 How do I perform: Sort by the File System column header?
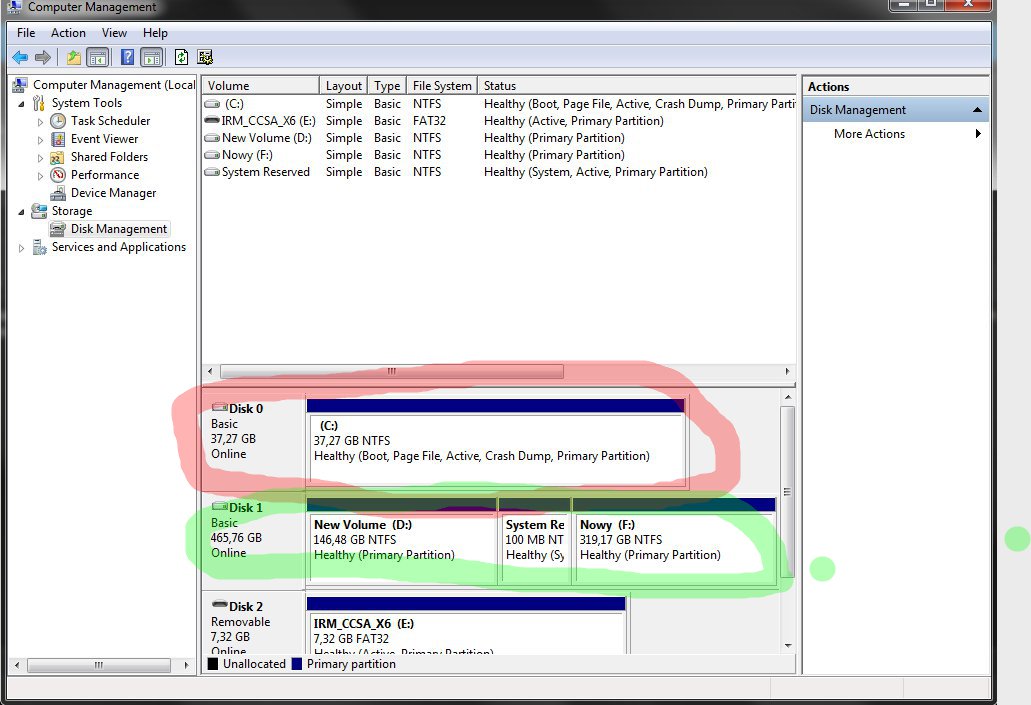(442, 85)
